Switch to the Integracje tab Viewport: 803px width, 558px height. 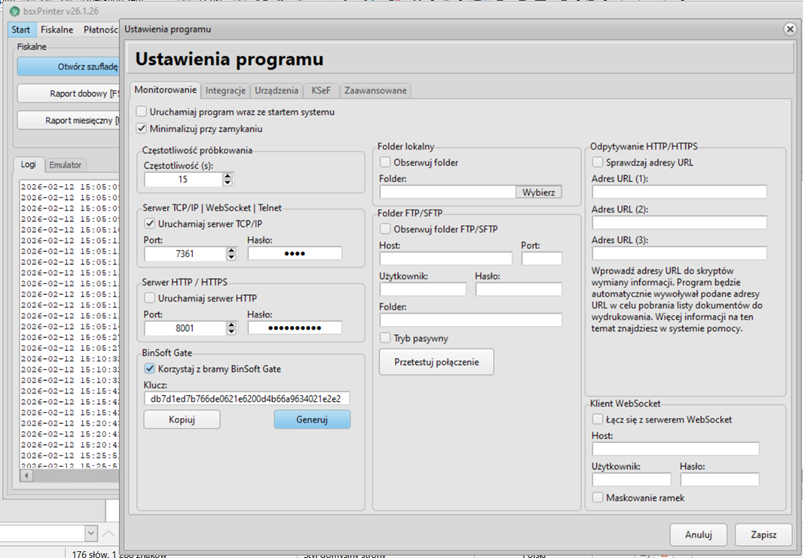pyautogui.click(x=225, y=90)
